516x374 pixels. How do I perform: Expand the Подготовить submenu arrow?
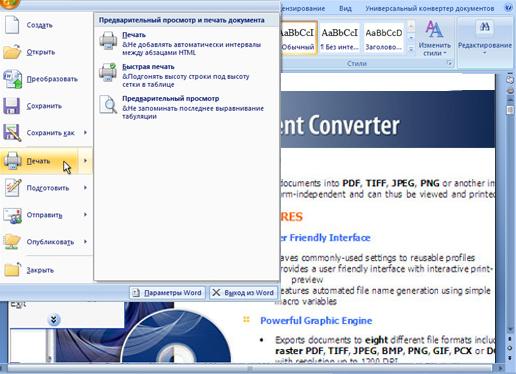[x=86, y=188]
